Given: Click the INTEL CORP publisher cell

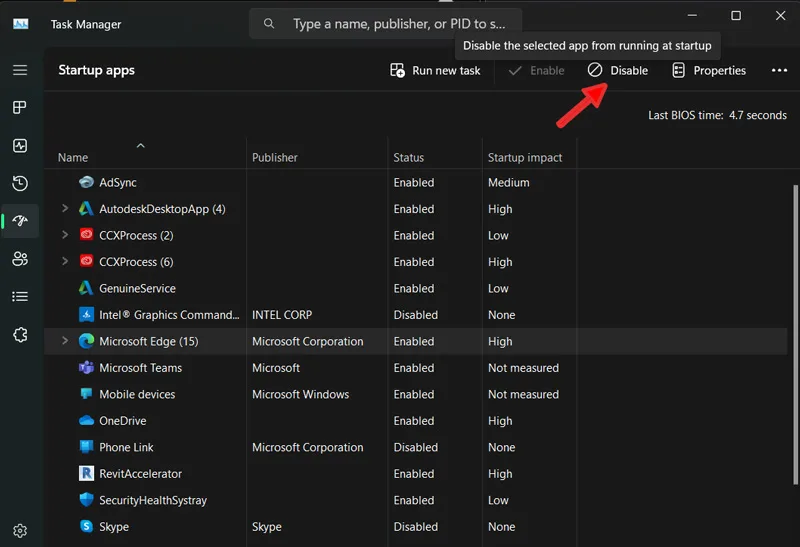Looking at the screenshot, I should click(x=282, y=315).
